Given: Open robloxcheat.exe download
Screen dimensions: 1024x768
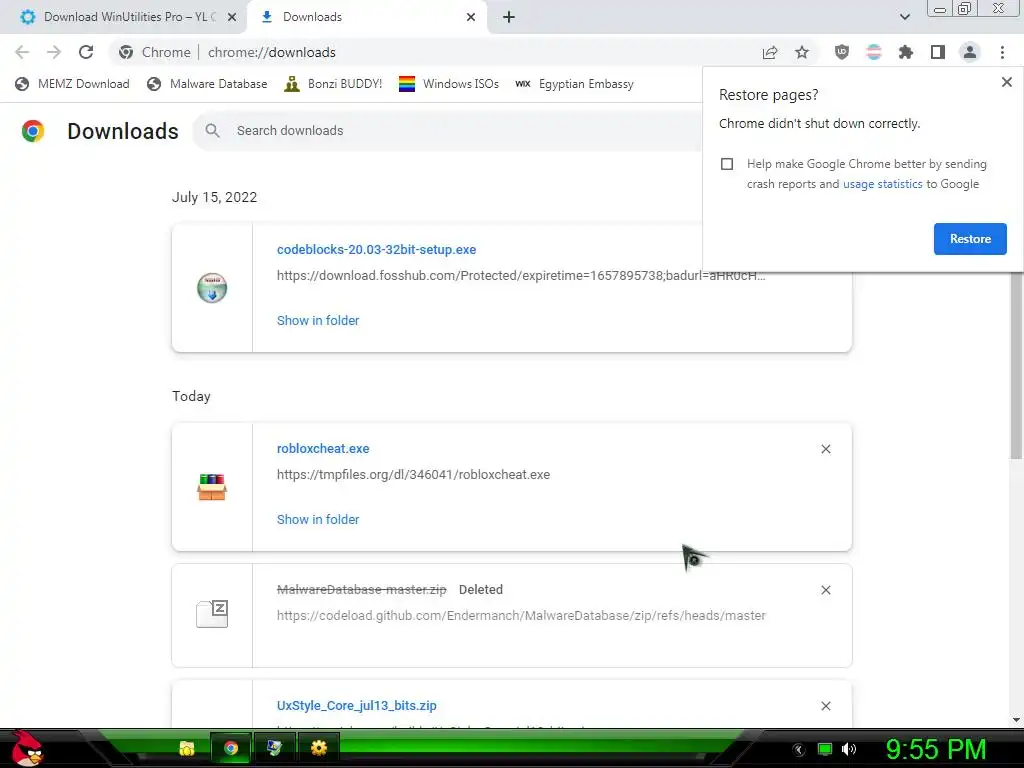Looking at the screenshot, I should (323, 449).
